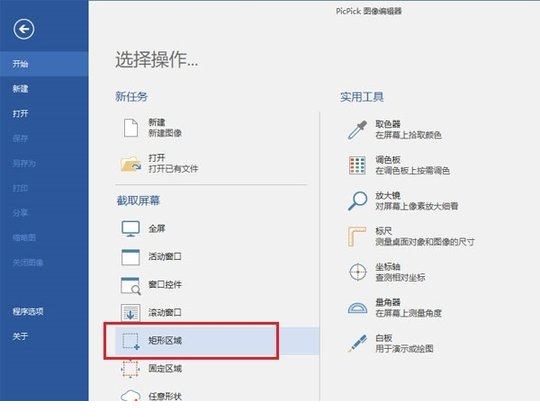Click the 任意形状 capture label
Screen dimensions: 540x417
tap(165, 397)
